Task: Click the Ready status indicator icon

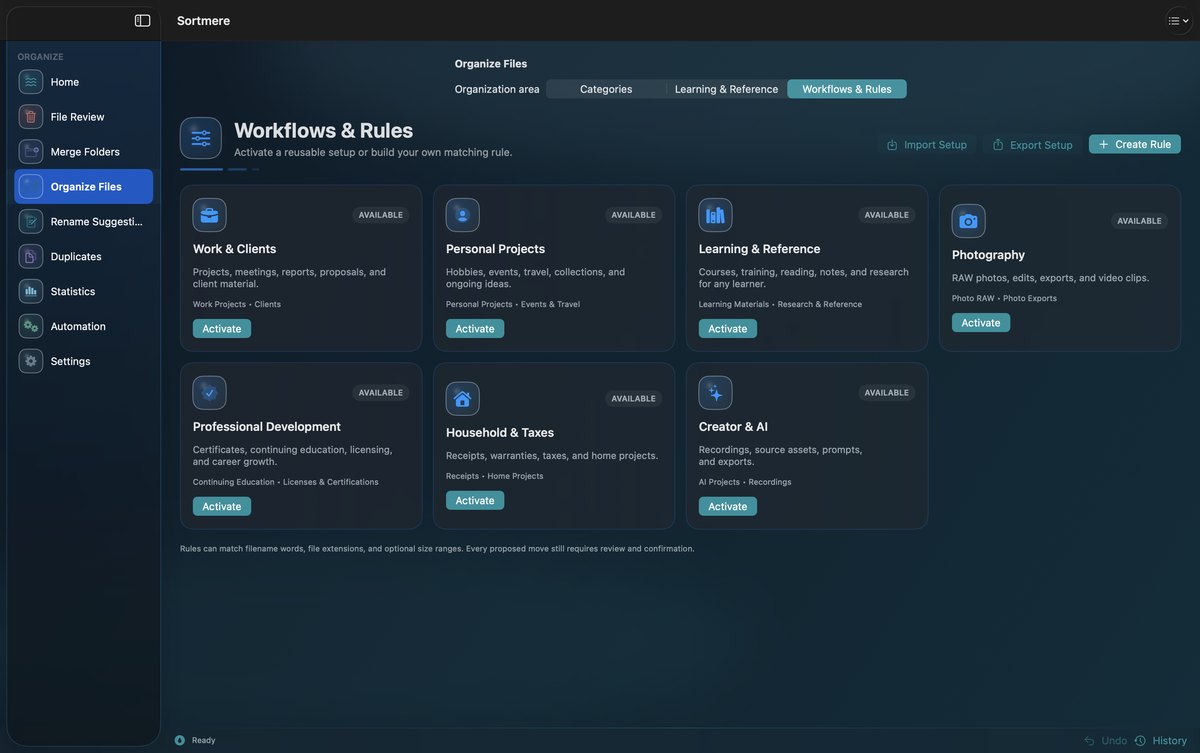Action: click(x=180, y=741)
